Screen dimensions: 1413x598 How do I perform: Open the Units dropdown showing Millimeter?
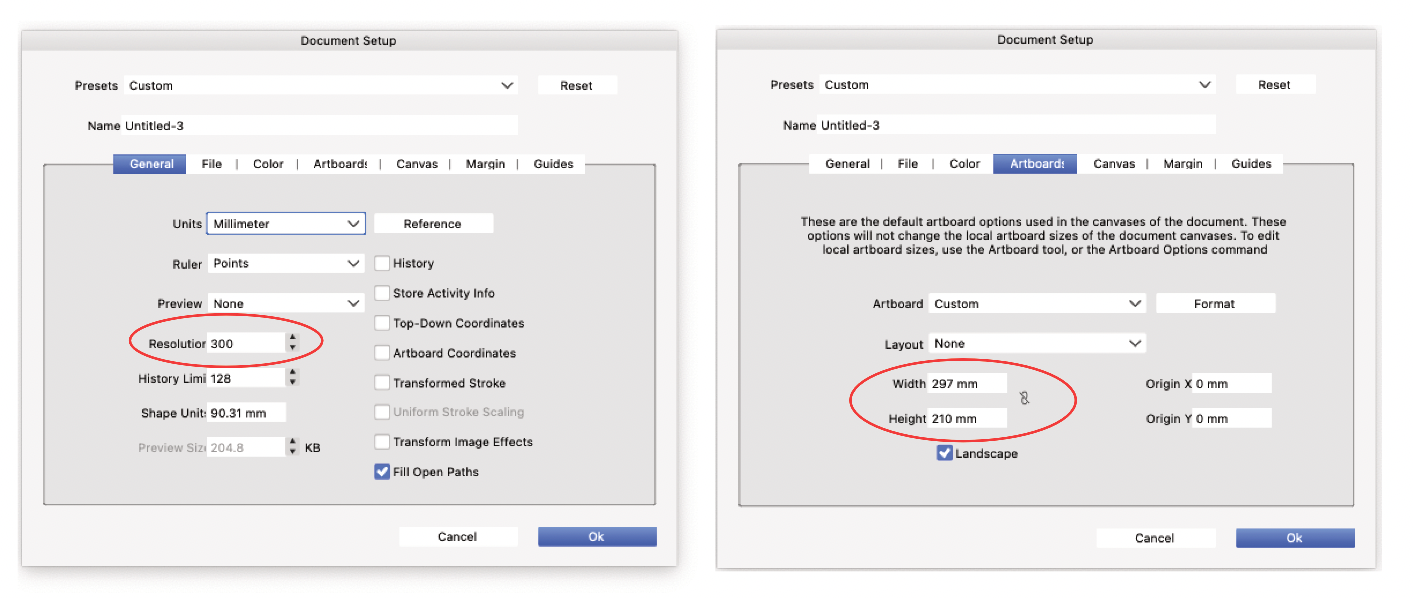(286, 224)
